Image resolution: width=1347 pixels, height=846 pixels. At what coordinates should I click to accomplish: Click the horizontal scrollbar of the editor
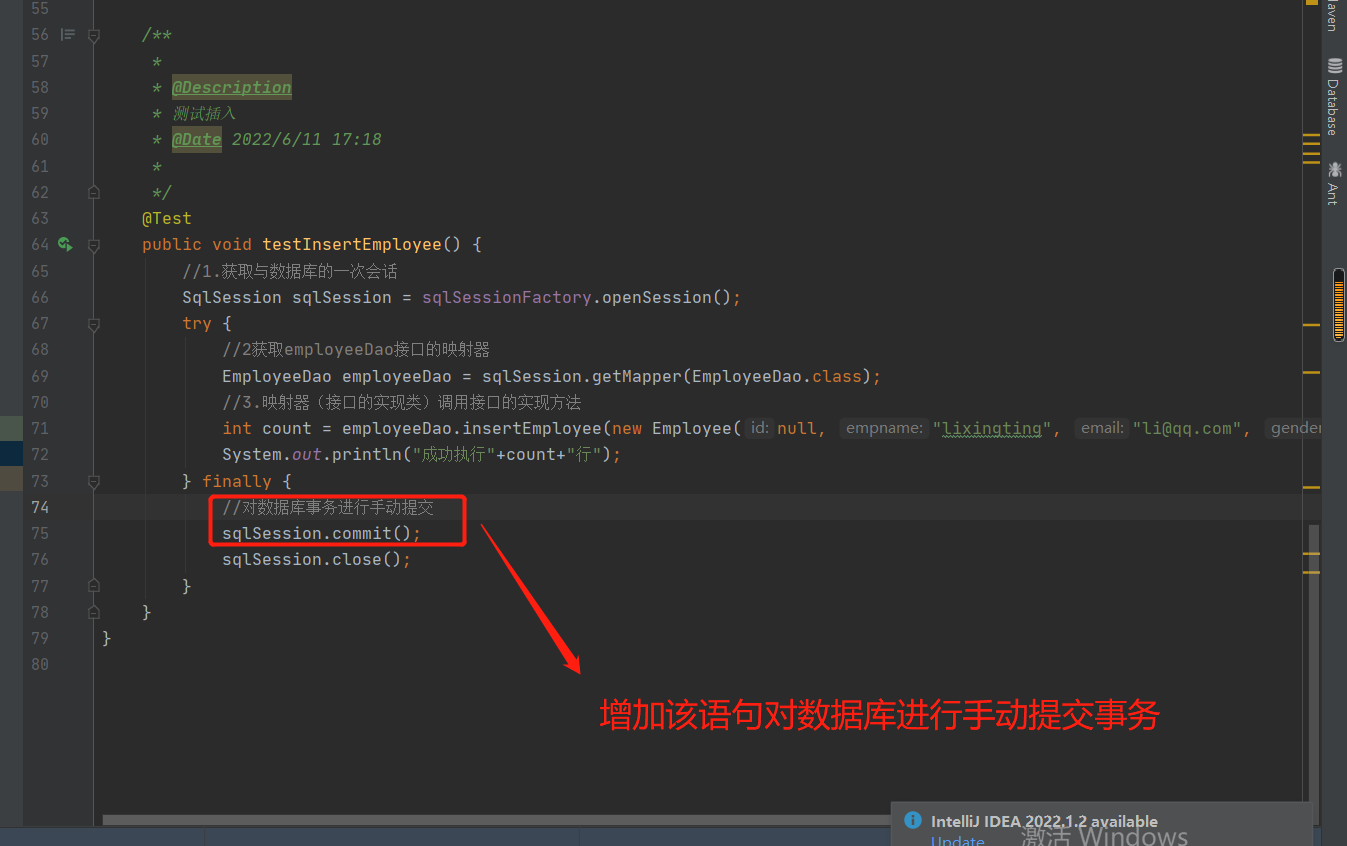[x=496, y=820]
